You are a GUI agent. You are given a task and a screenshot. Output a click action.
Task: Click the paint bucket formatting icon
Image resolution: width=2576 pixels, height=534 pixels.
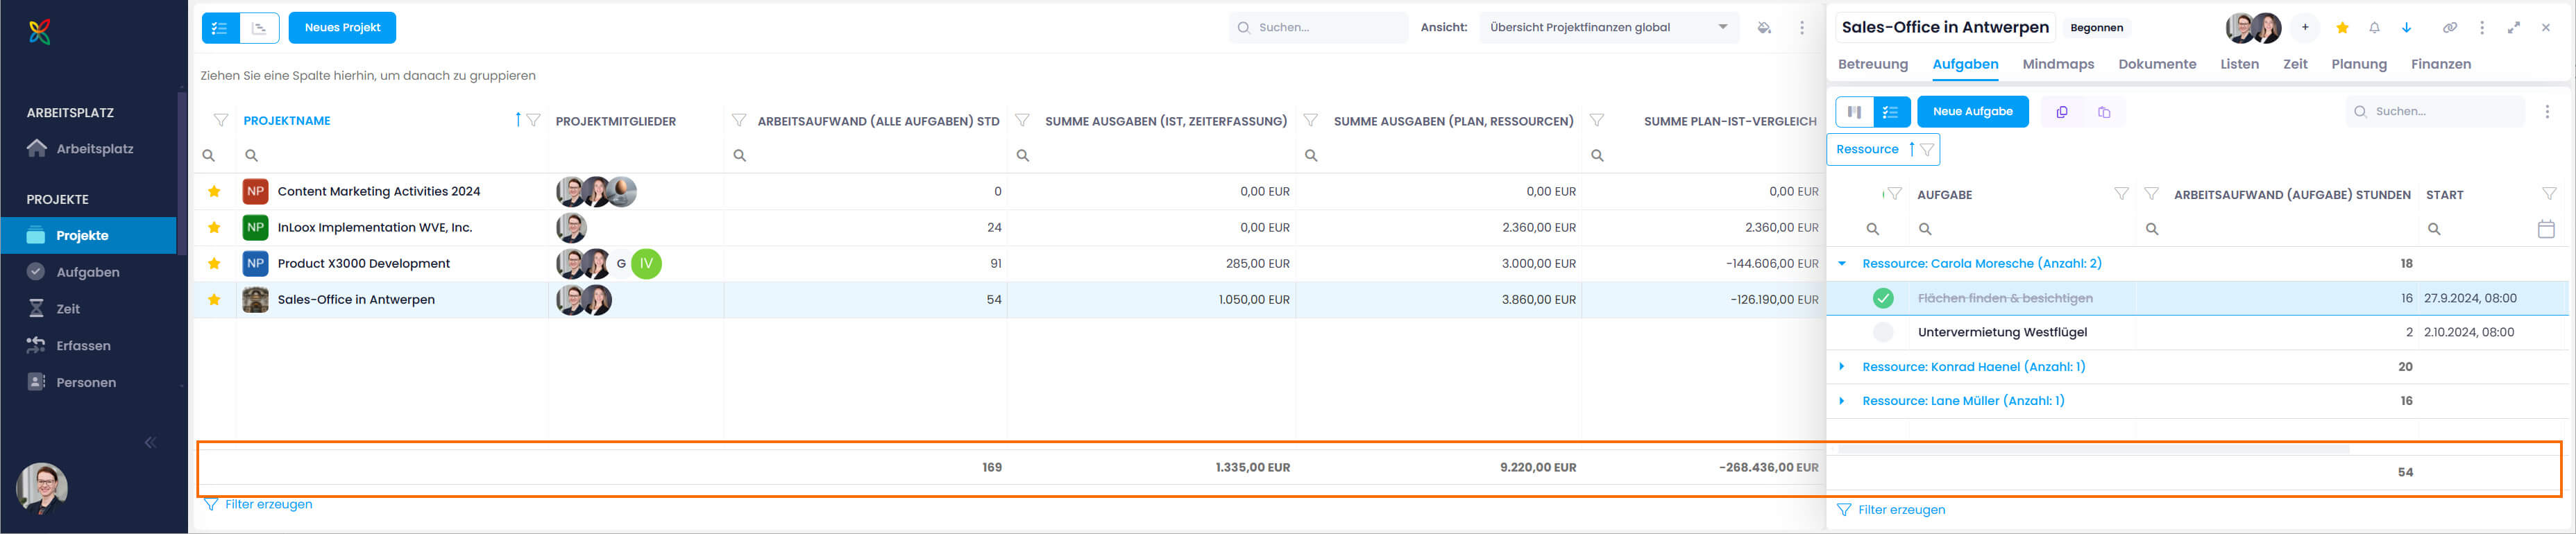[x=1764, y=28]
